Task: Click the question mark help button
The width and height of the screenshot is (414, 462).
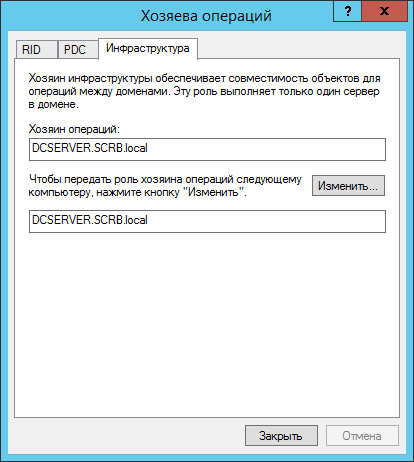Action: (347, 12)
